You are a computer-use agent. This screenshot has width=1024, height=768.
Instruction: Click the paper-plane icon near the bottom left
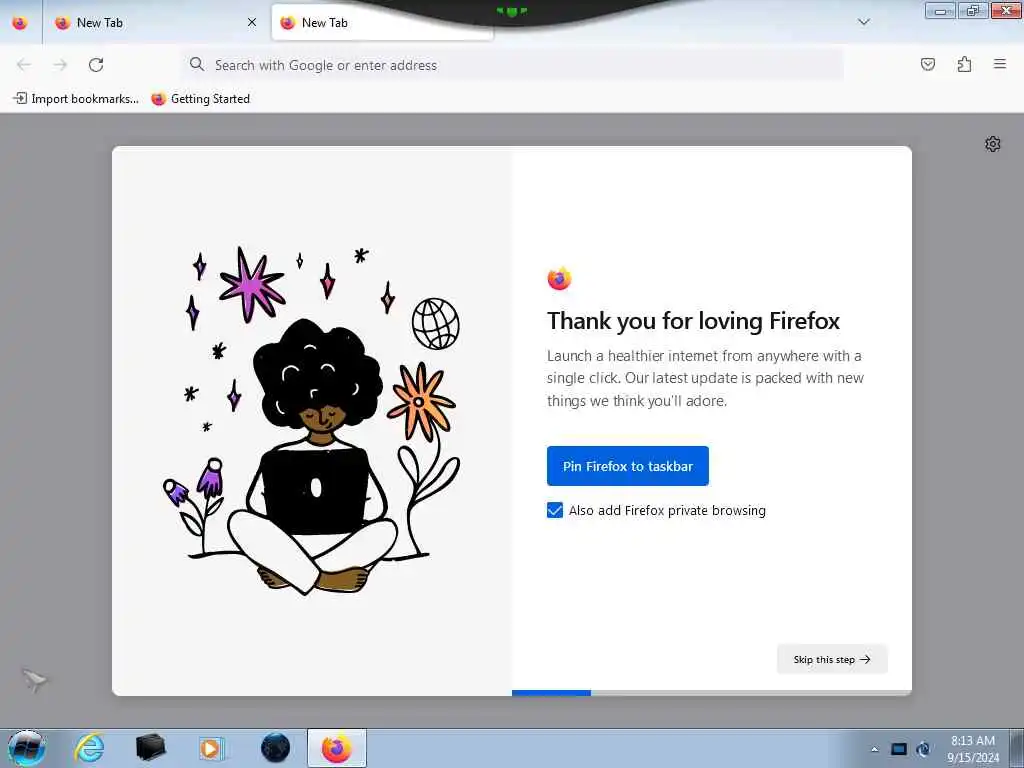tap(34, 680)
